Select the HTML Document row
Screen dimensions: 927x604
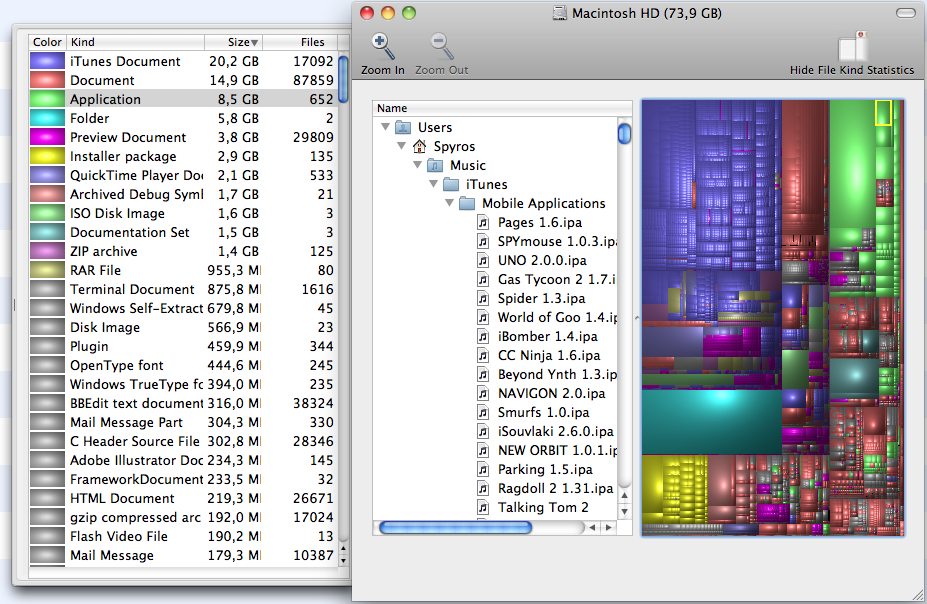(183, 498)
